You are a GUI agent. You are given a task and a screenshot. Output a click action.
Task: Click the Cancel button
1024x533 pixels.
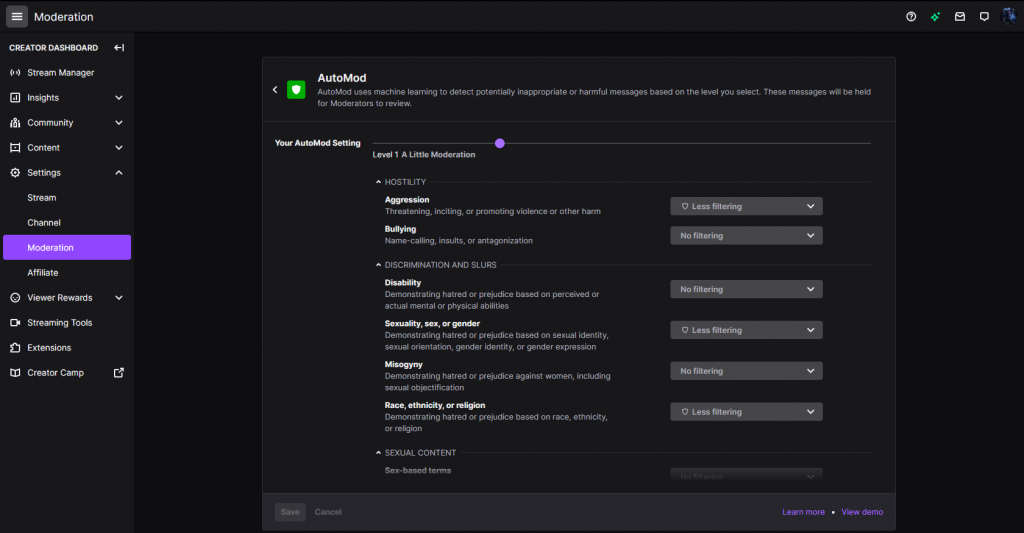328,512
